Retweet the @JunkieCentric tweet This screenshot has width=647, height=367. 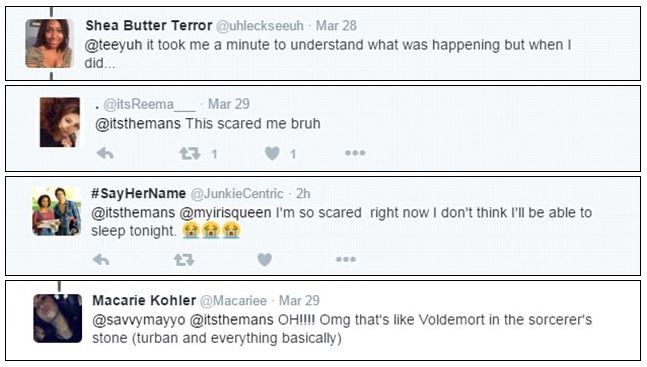pos(184,260)
